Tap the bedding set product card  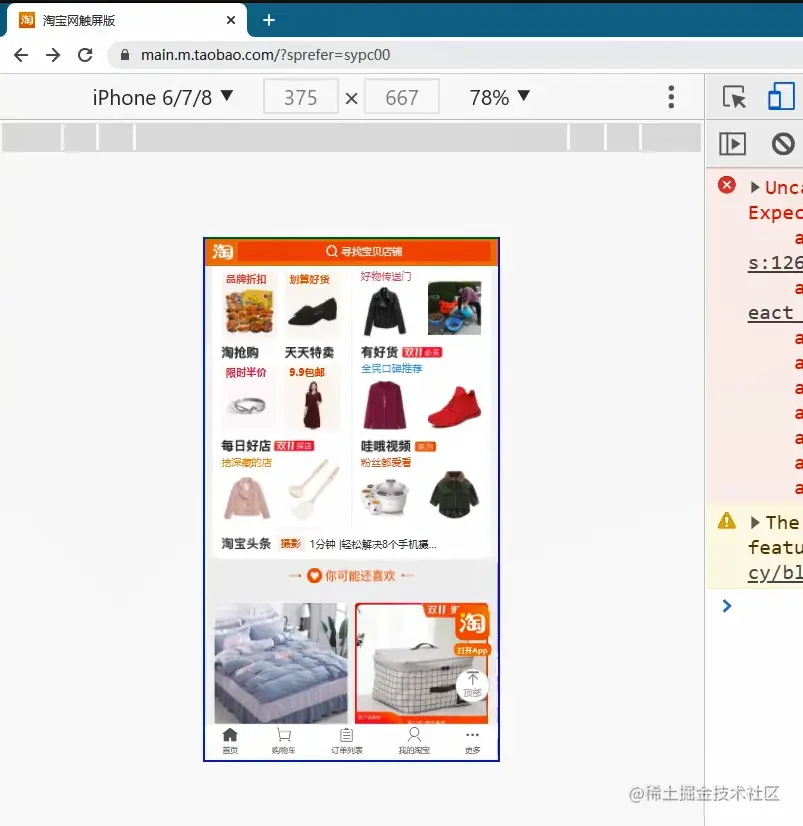281,663
